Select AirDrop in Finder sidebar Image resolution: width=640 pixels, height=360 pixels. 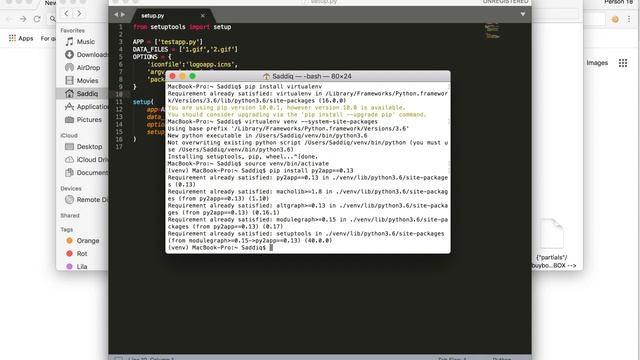[82, 67]
